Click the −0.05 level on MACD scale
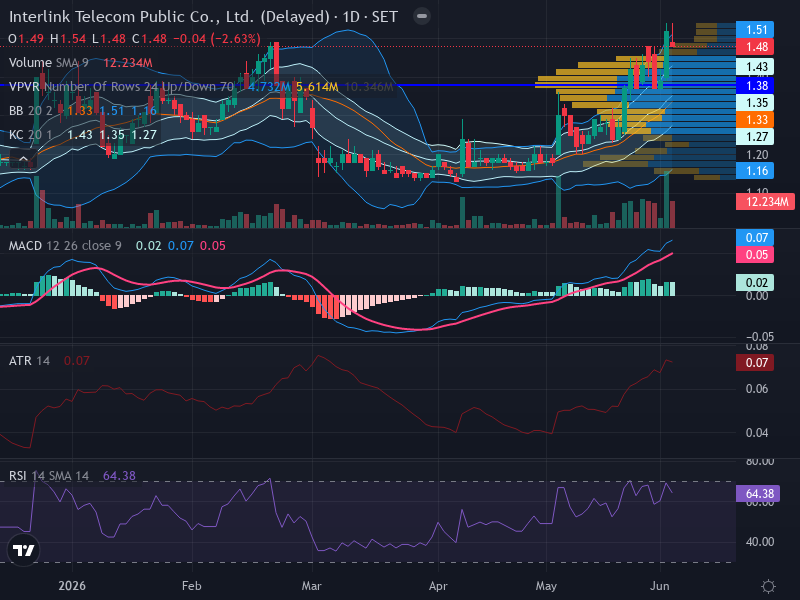Image resolution: width=800 pixels, height=600 pixels. pos(760,337)
